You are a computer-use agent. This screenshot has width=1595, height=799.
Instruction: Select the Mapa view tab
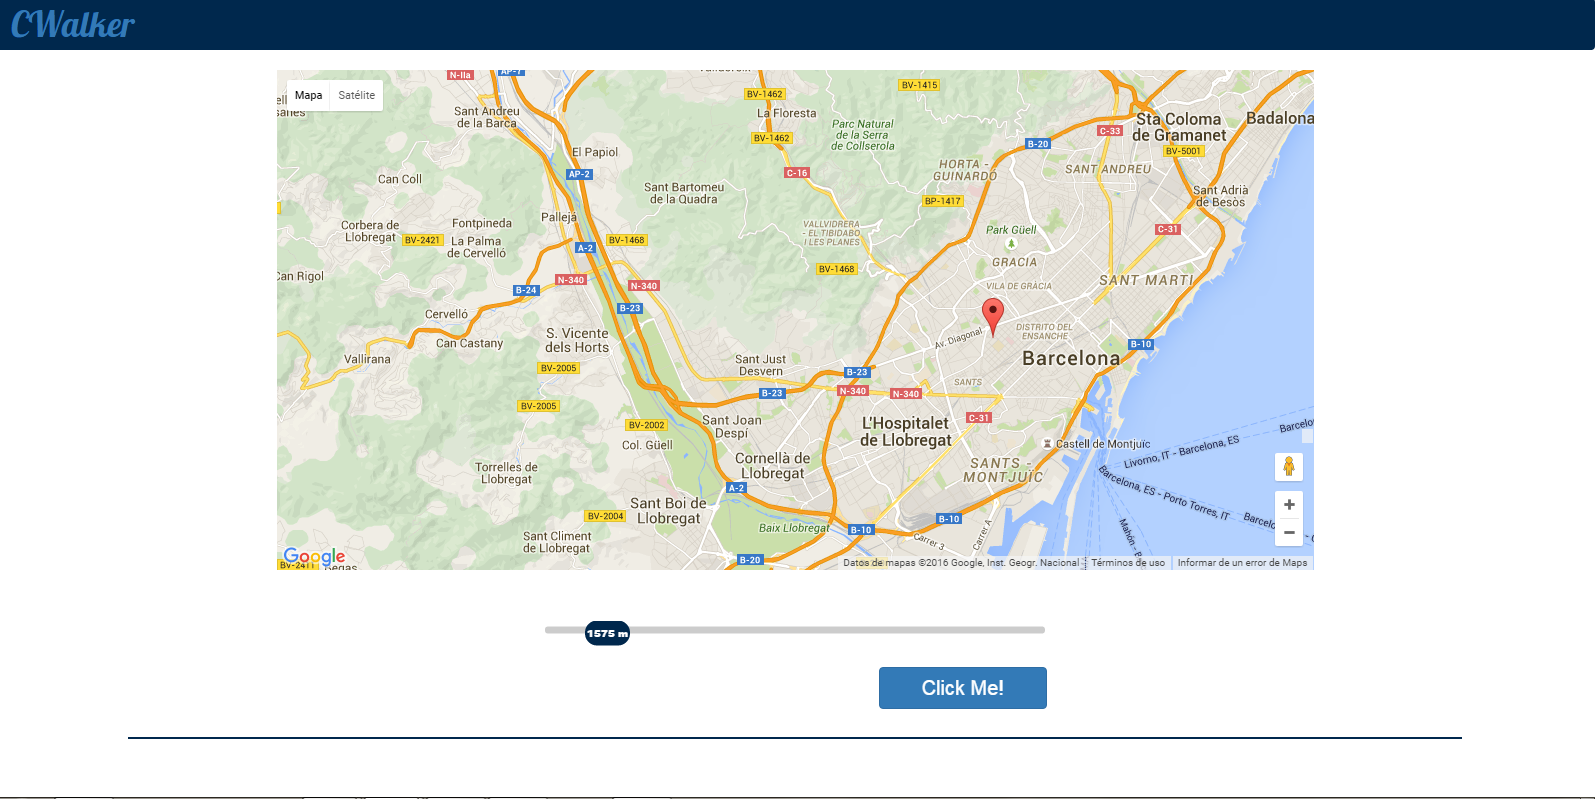[308, 95]
